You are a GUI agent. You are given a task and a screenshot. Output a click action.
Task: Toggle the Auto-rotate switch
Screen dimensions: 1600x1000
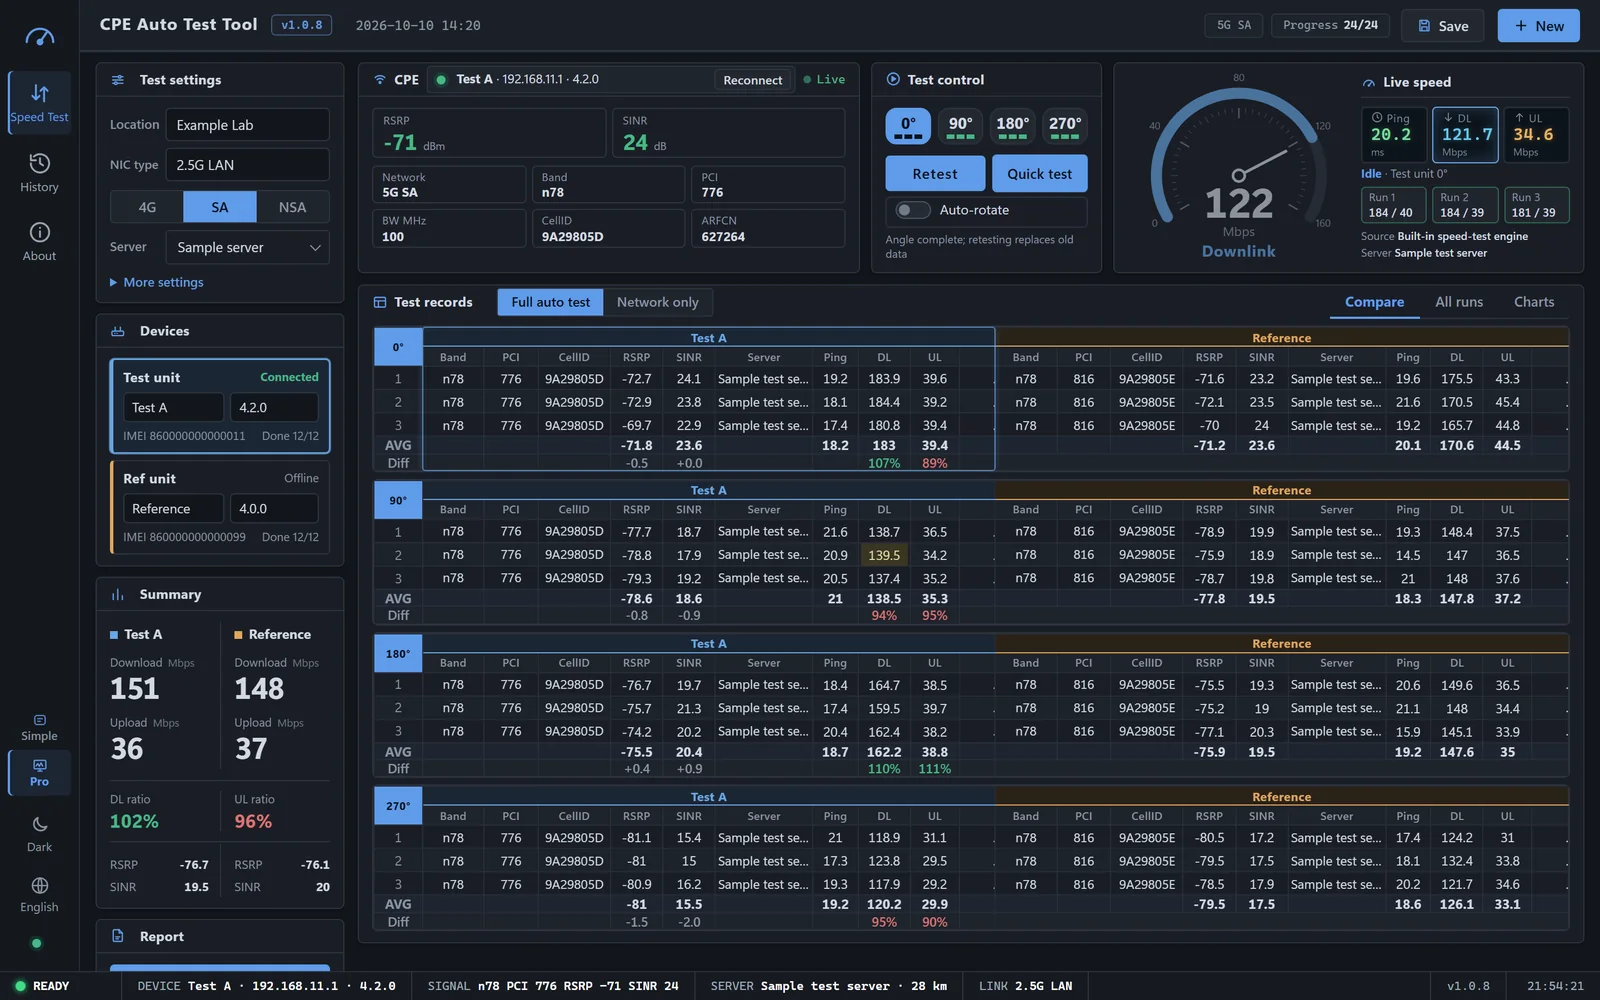[x=913, y=210]
